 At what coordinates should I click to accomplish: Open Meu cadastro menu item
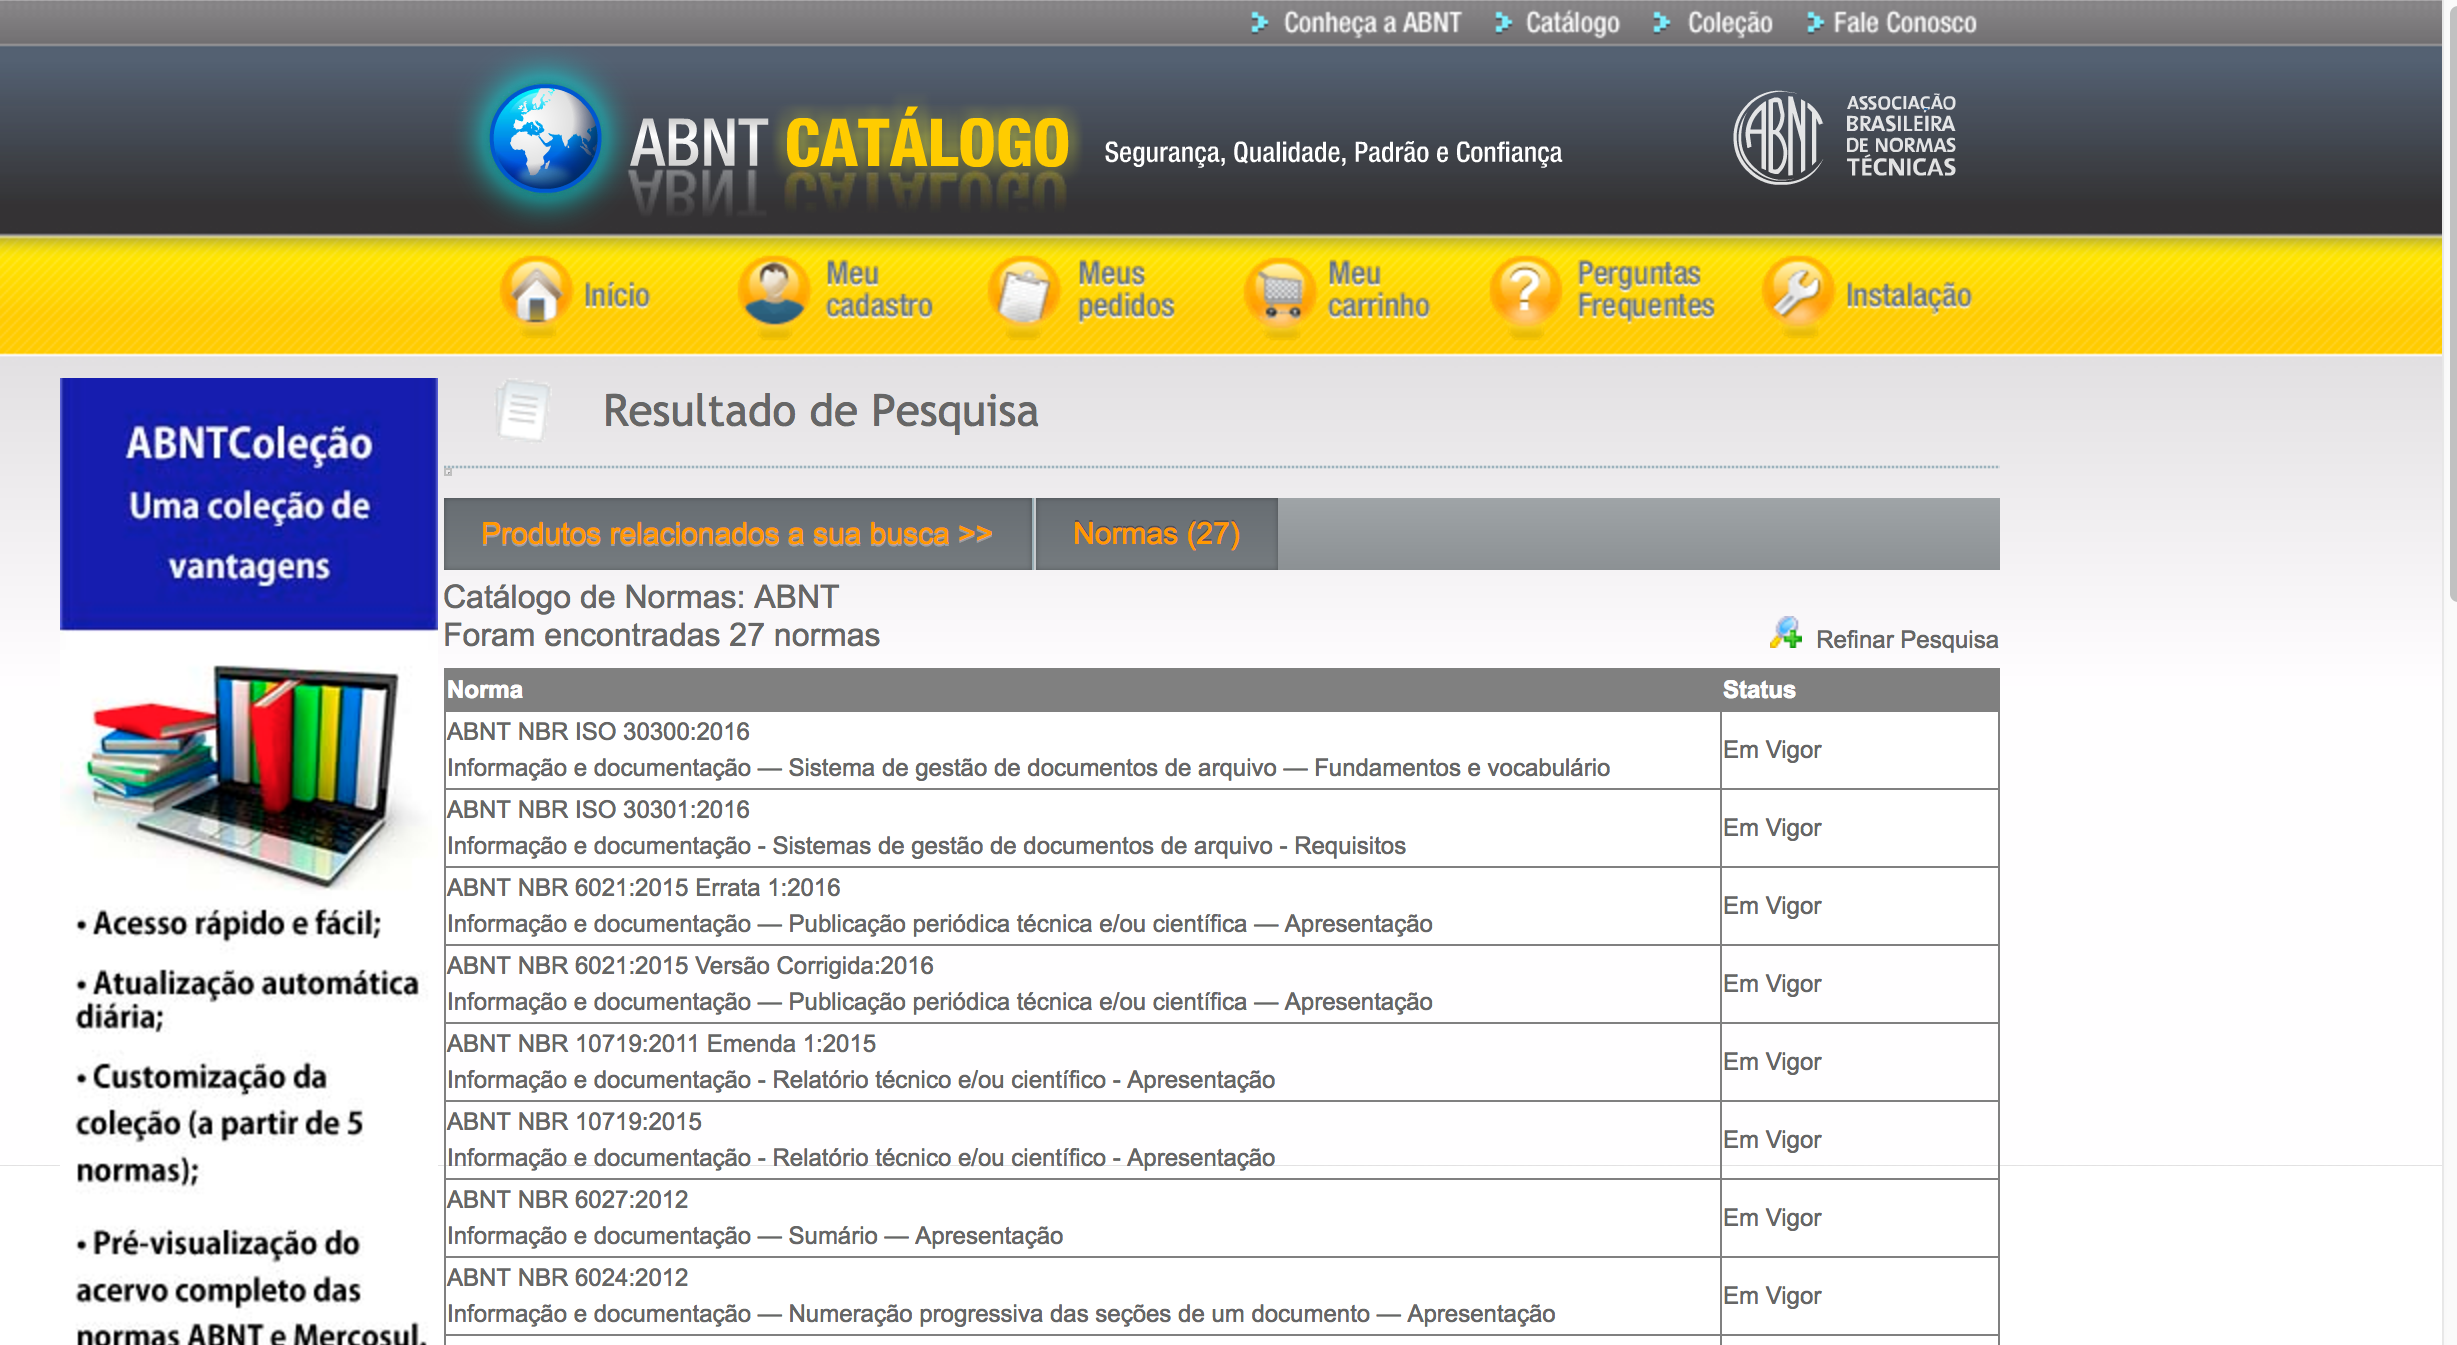[879, 289]
